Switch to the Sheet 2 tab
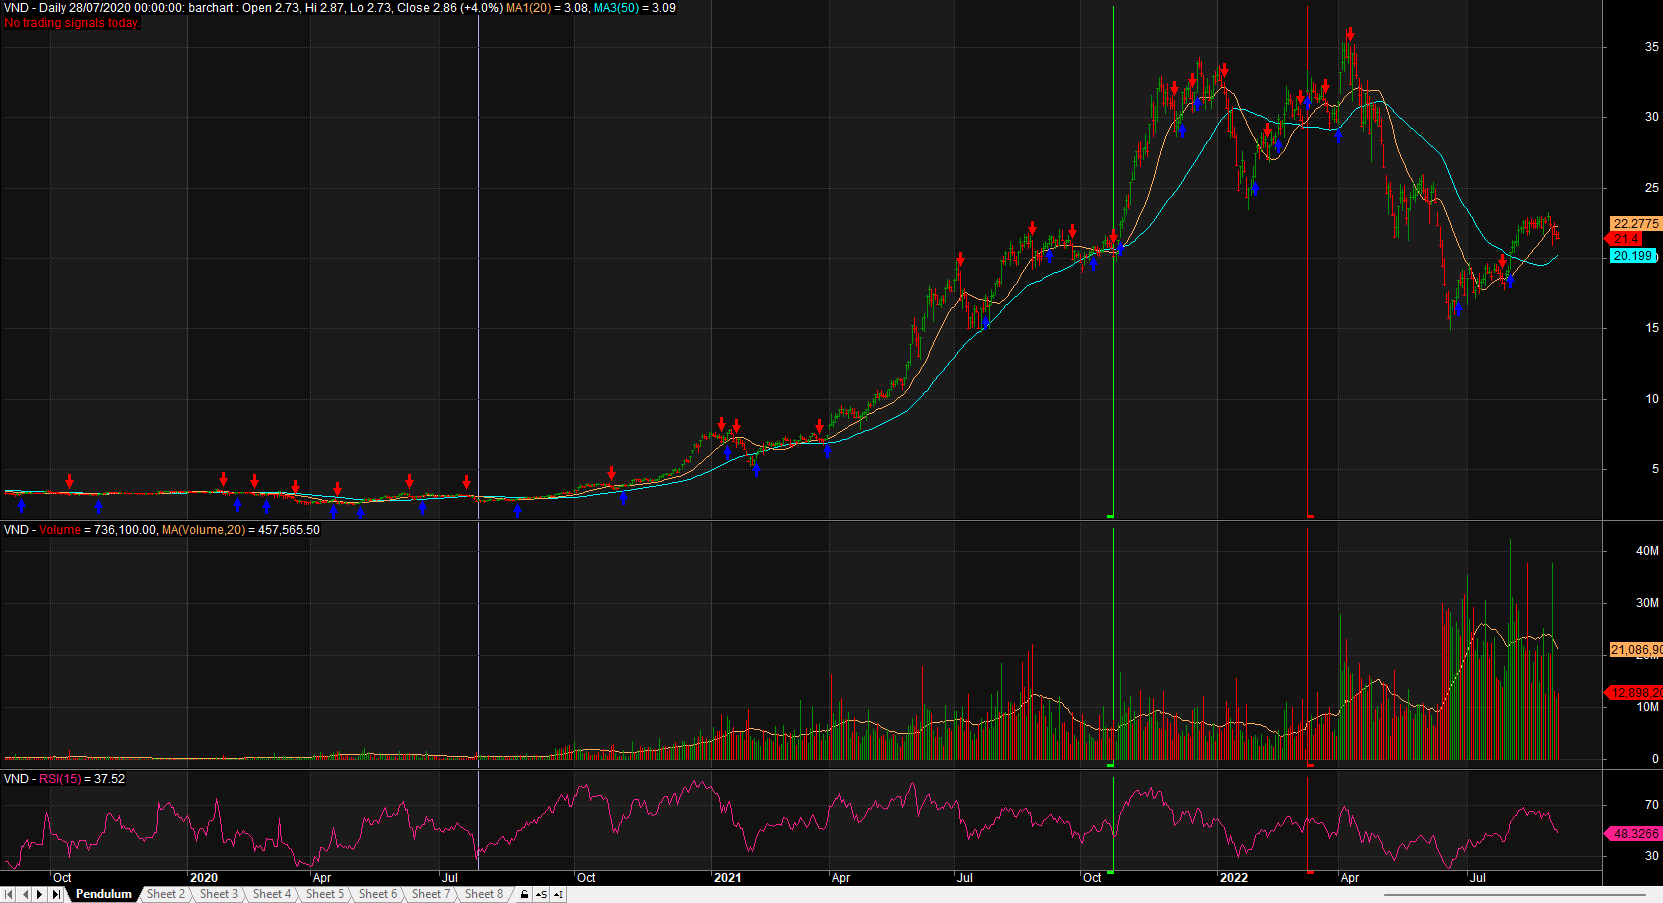This screenshot has height=903, width=1663. tap(165, 894)
